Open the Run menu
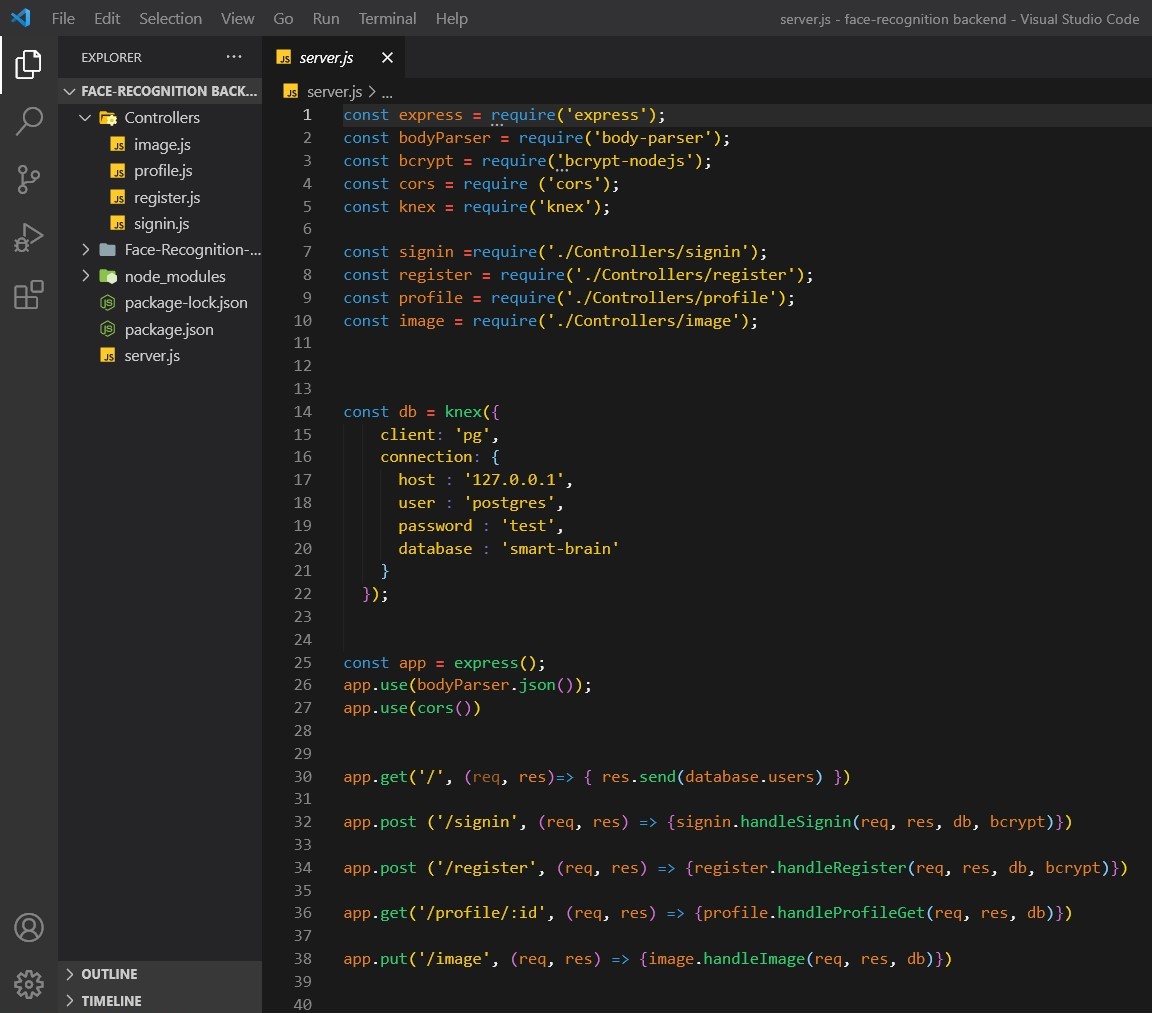The image size is (1152, 1013). pyautogui.click(x=325, y=18)
